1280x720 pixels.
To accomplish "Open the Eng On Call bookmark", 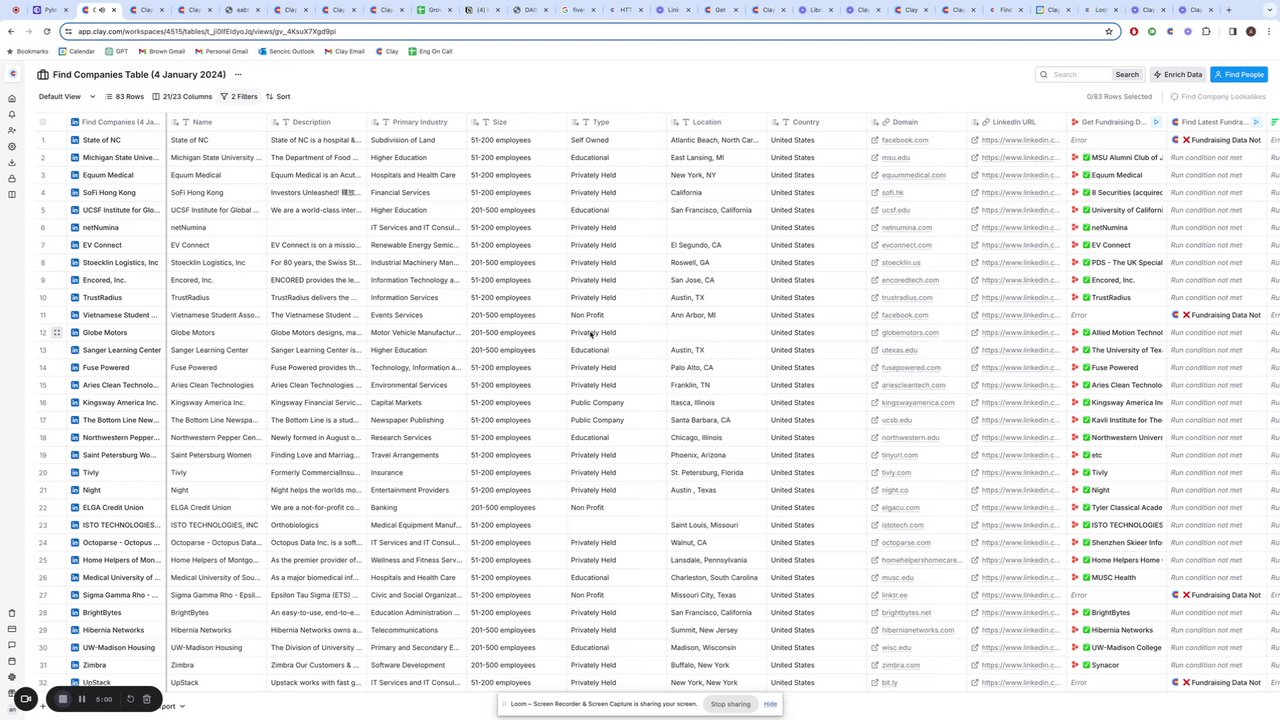I will pyautogui.click(x=430, y=51).
